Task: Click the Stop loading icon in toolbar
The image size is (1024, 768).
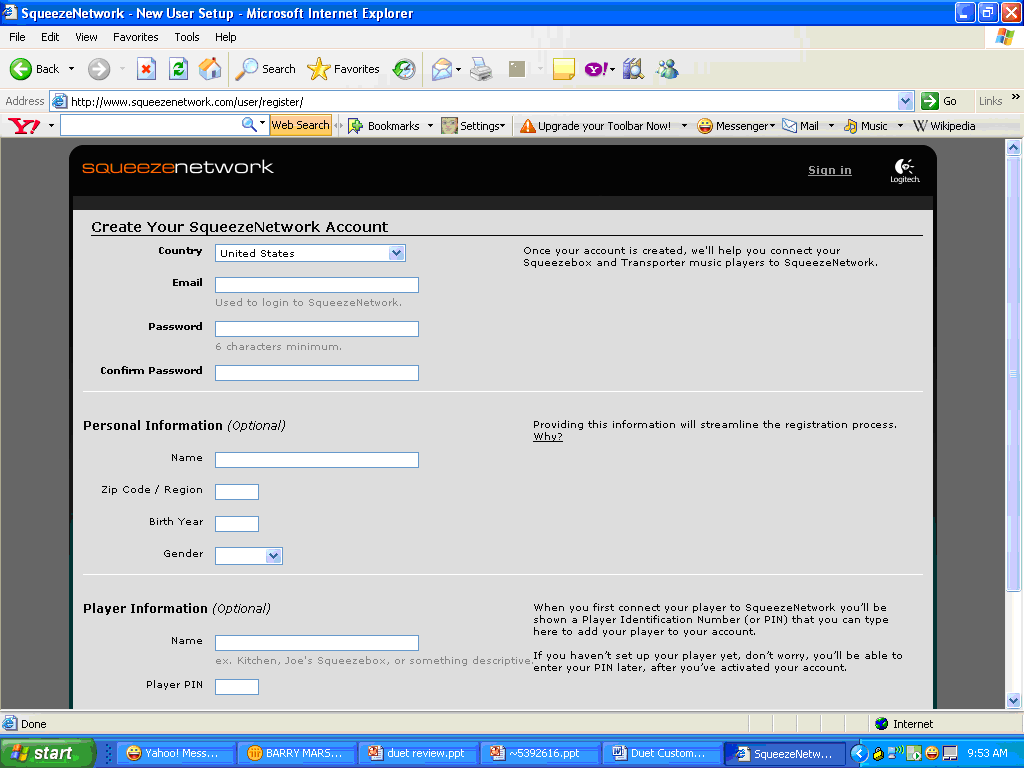Action: pos(146,69)
